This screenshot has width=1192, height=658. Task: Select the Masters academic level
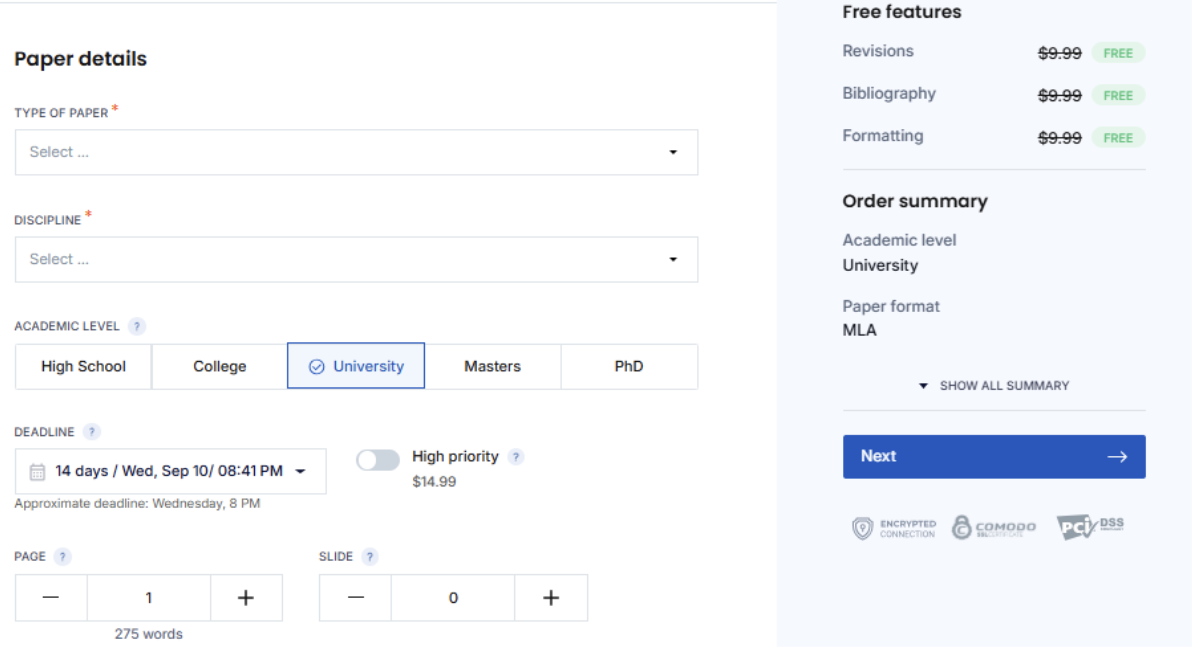point(493,366)
